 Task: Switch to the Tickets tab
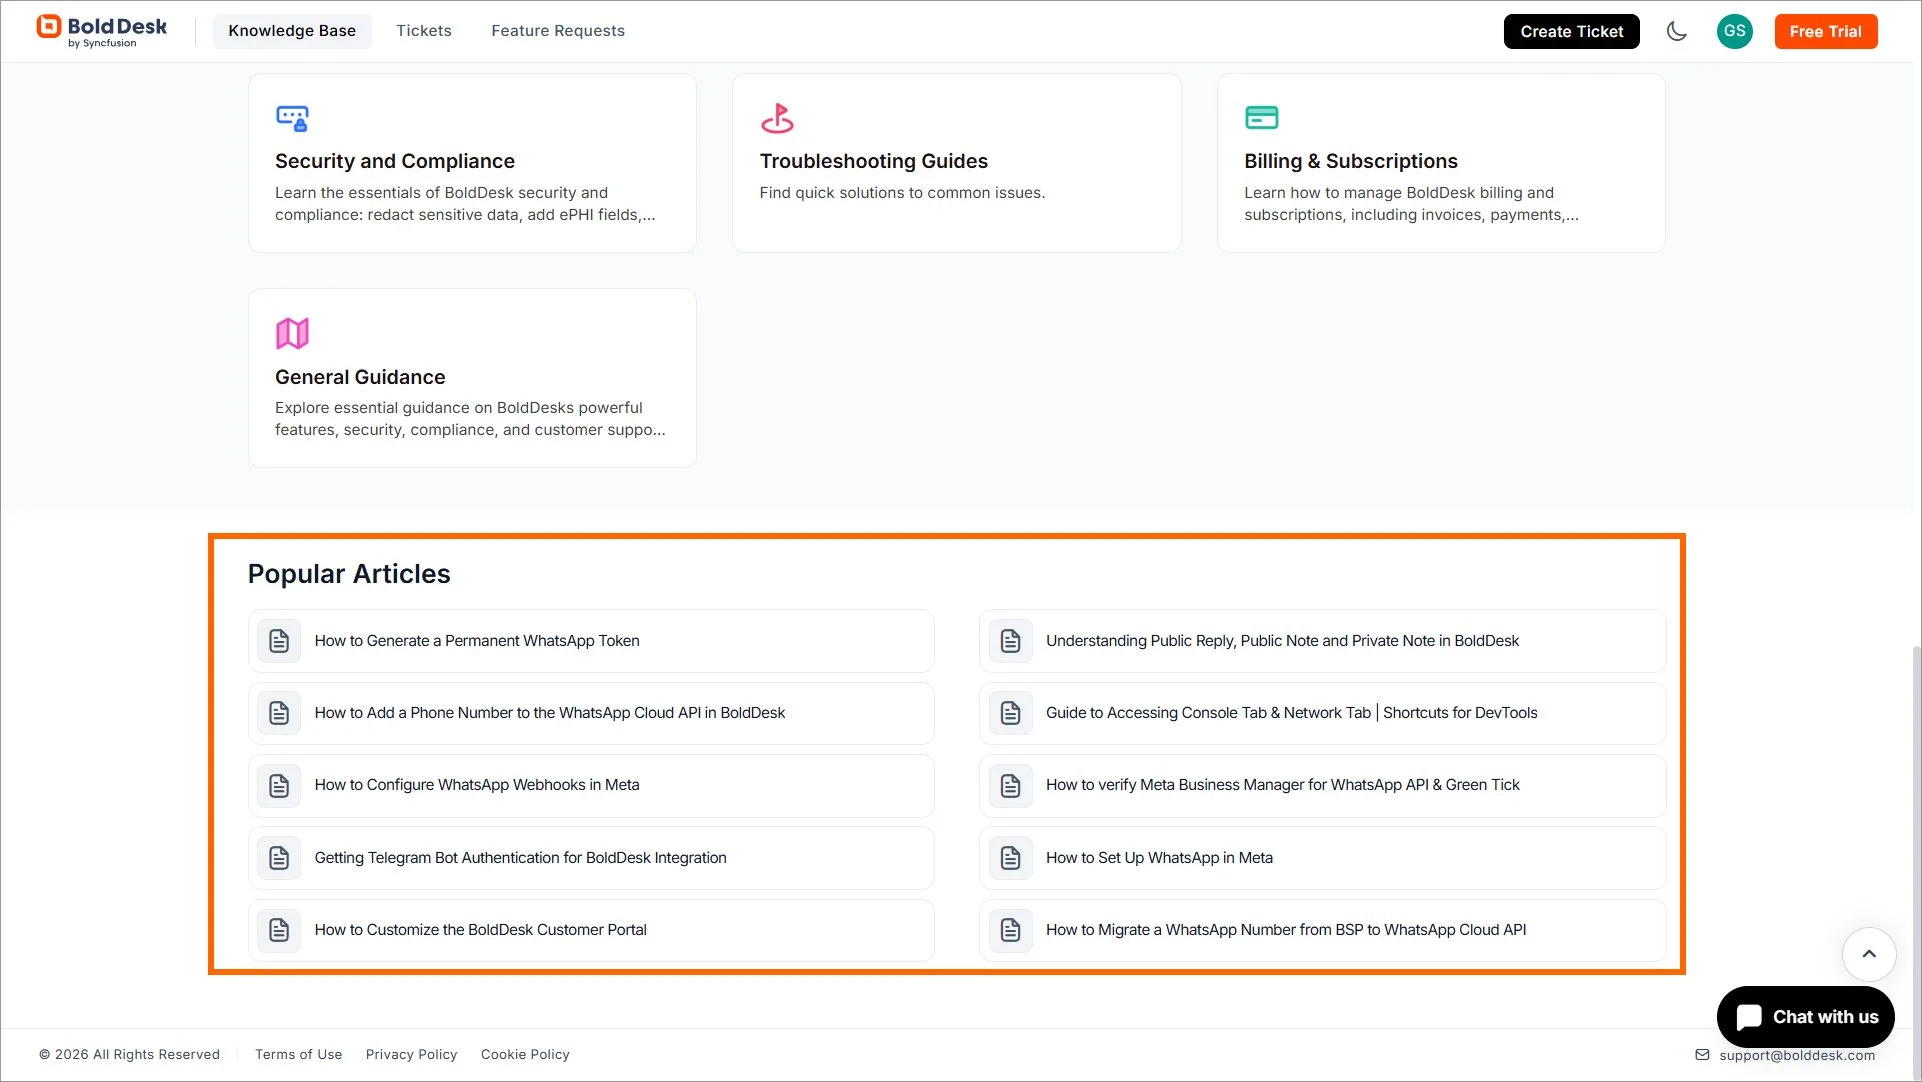(x=424, y=31)
